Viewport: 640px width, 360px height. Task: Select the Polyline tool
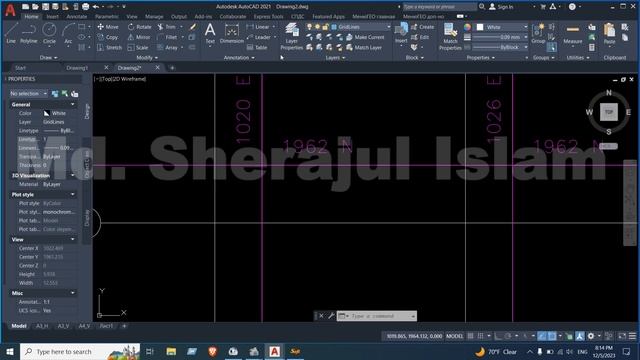click(29, 33)
